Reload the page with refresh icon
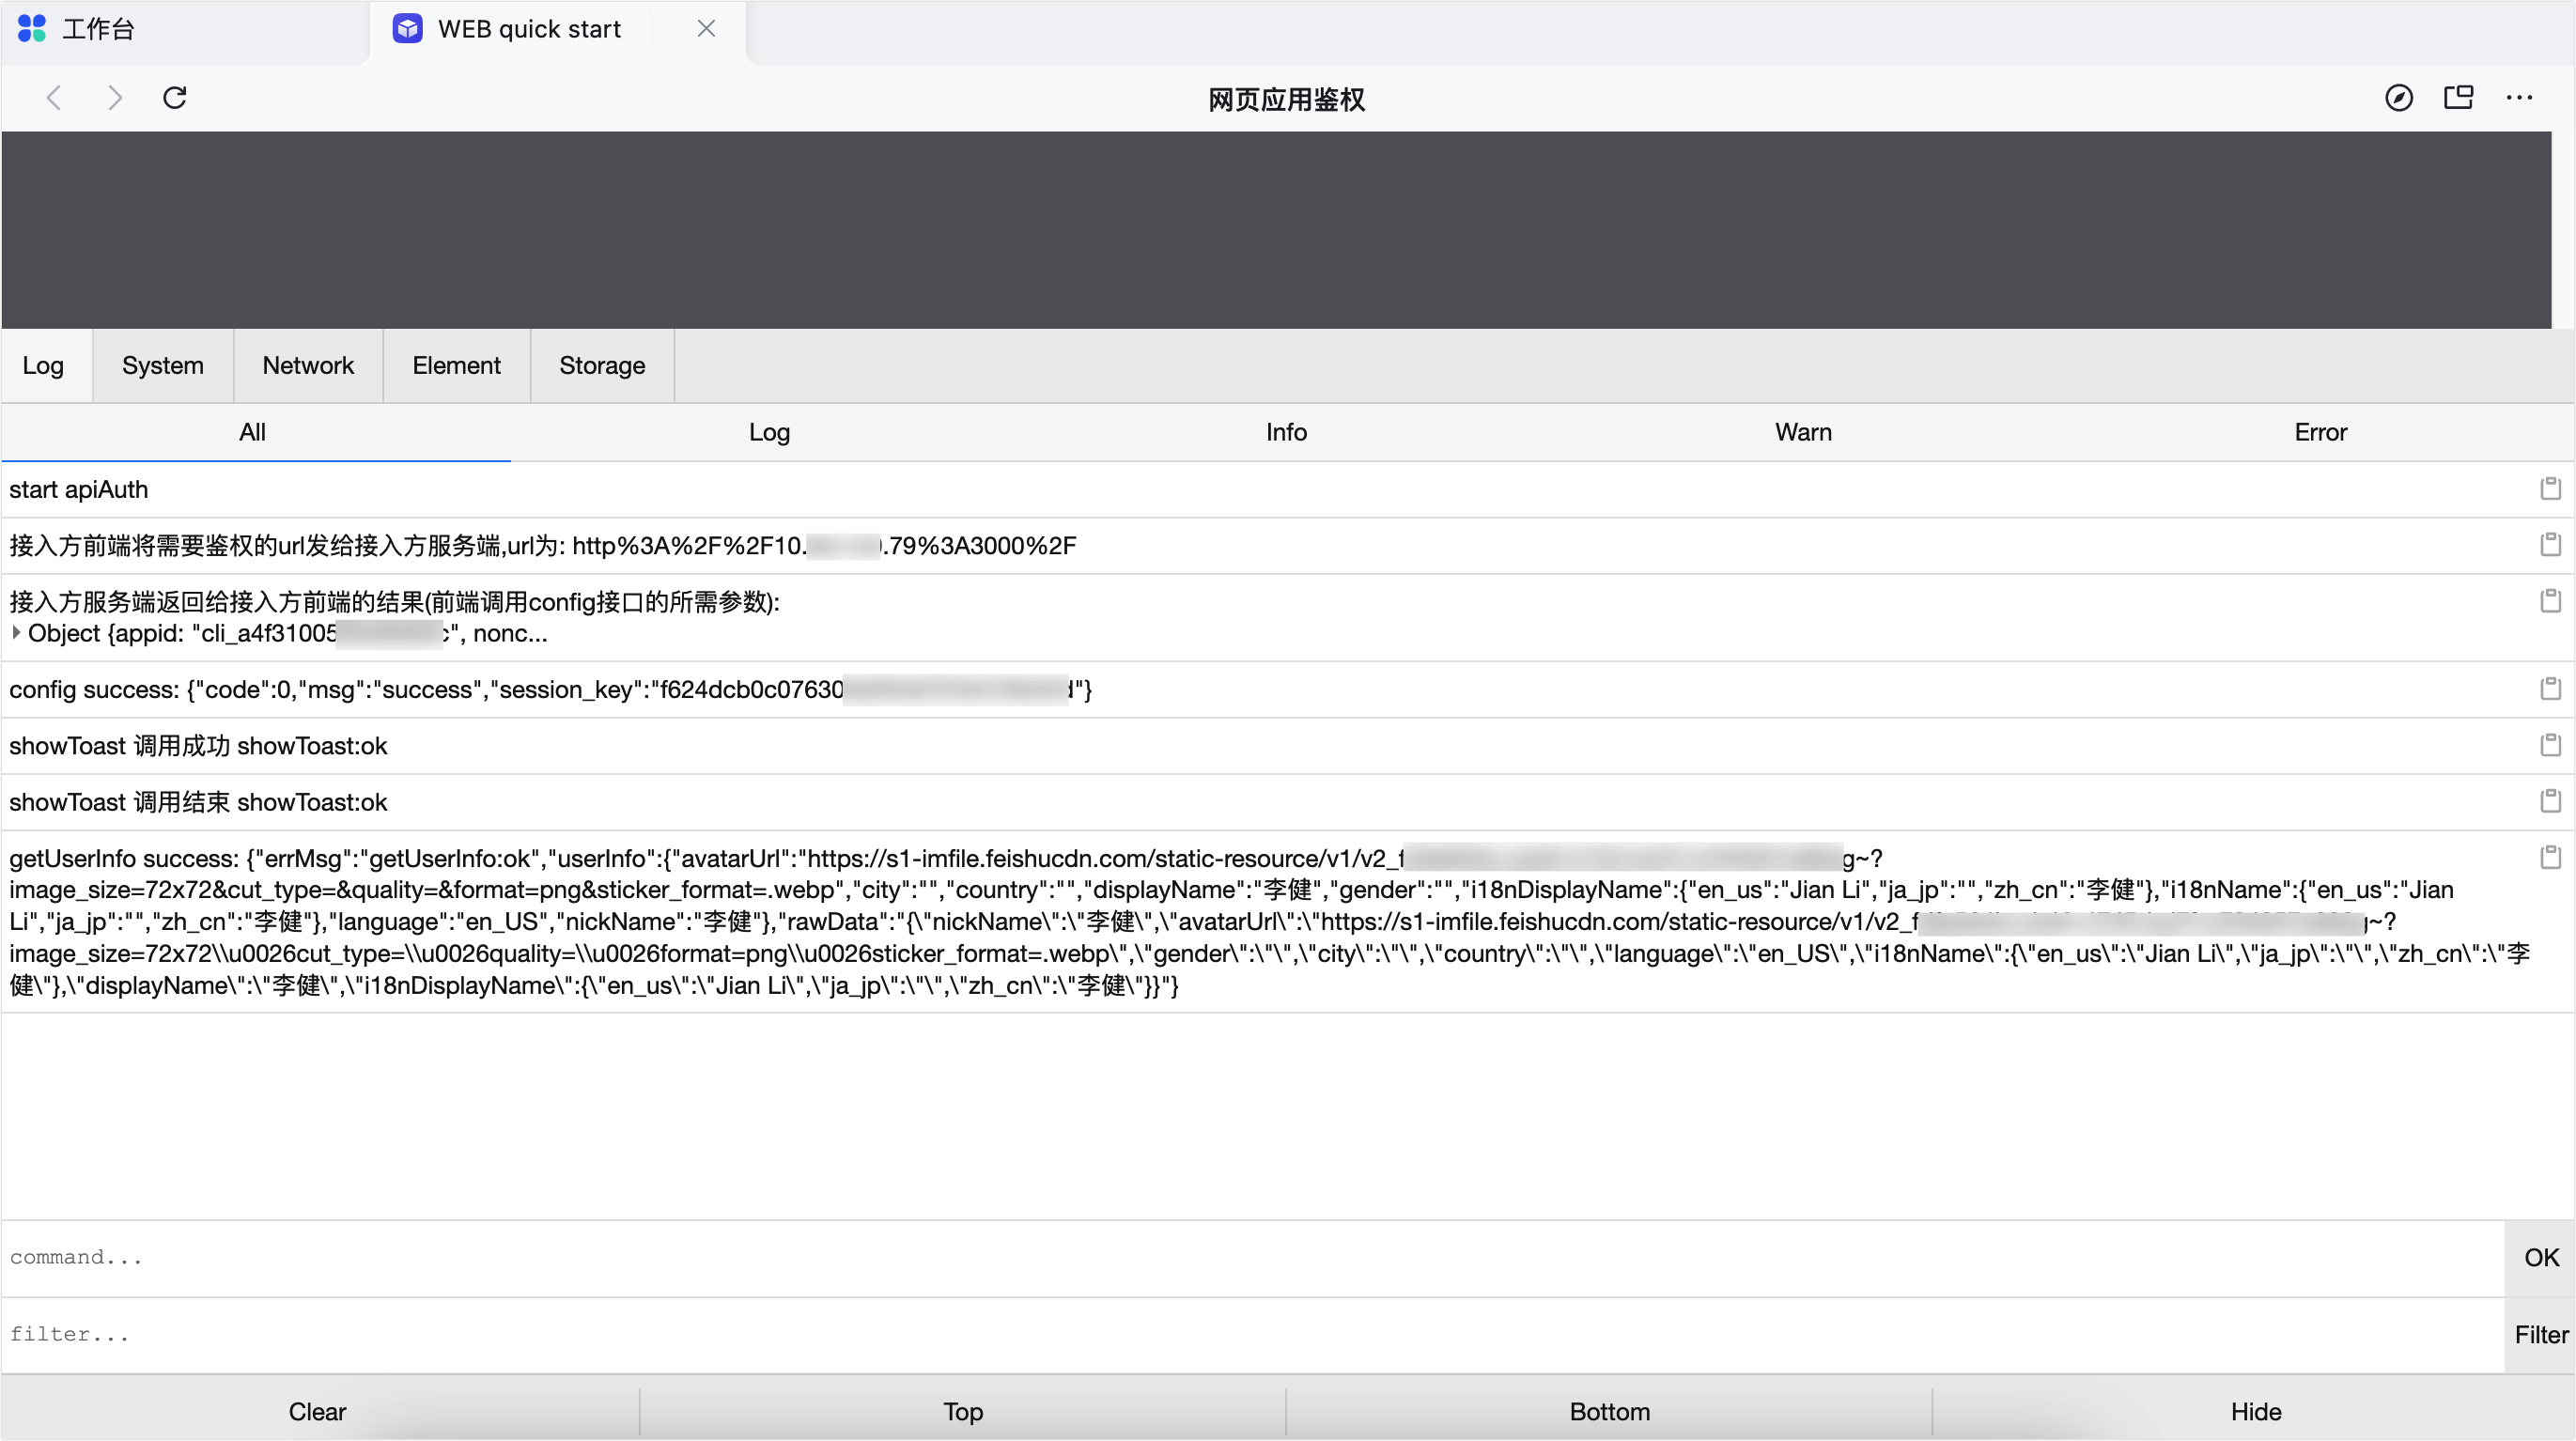2576x1441 pixels. (x=175, y=98)
